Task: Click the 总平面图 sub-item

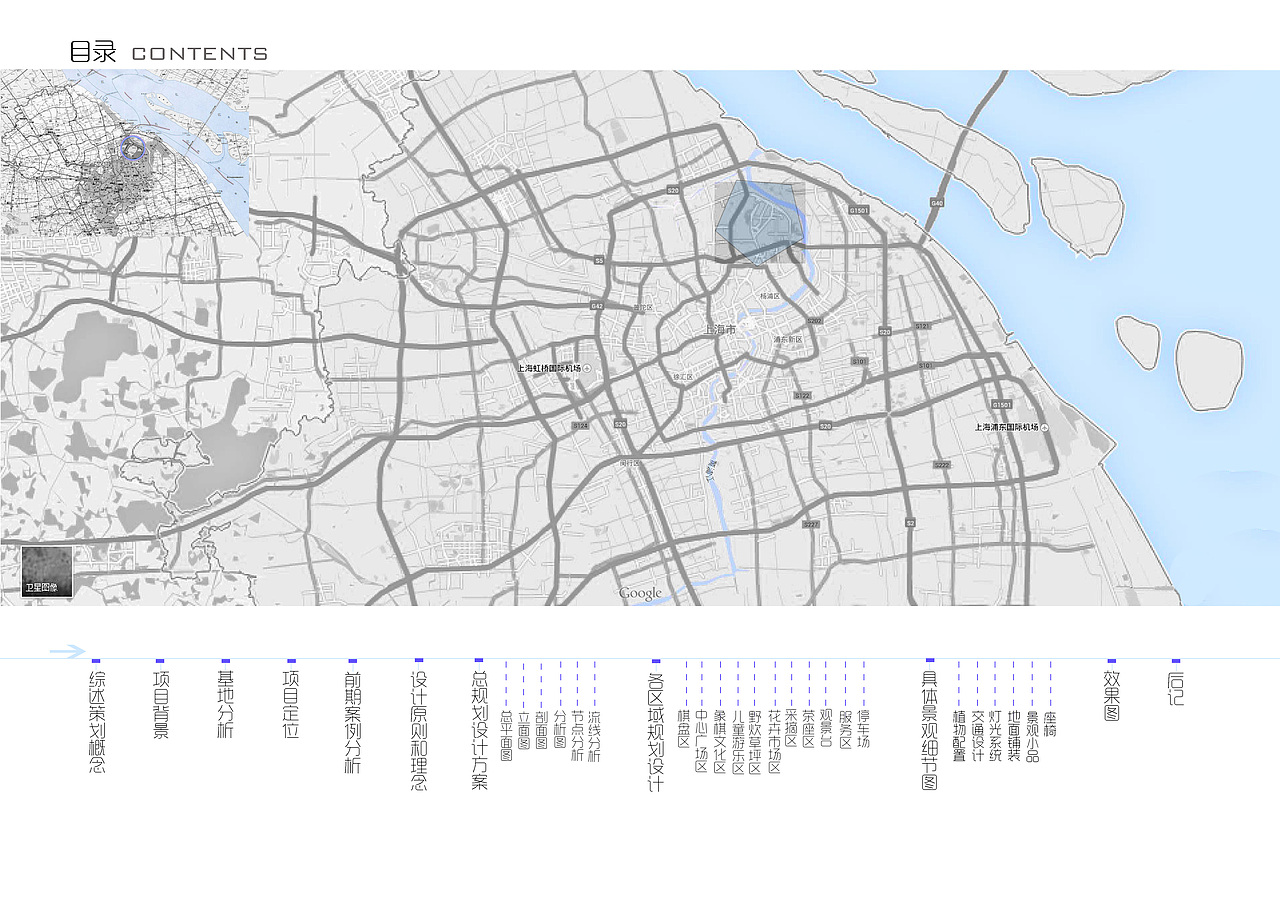Action: coord(506,737)
